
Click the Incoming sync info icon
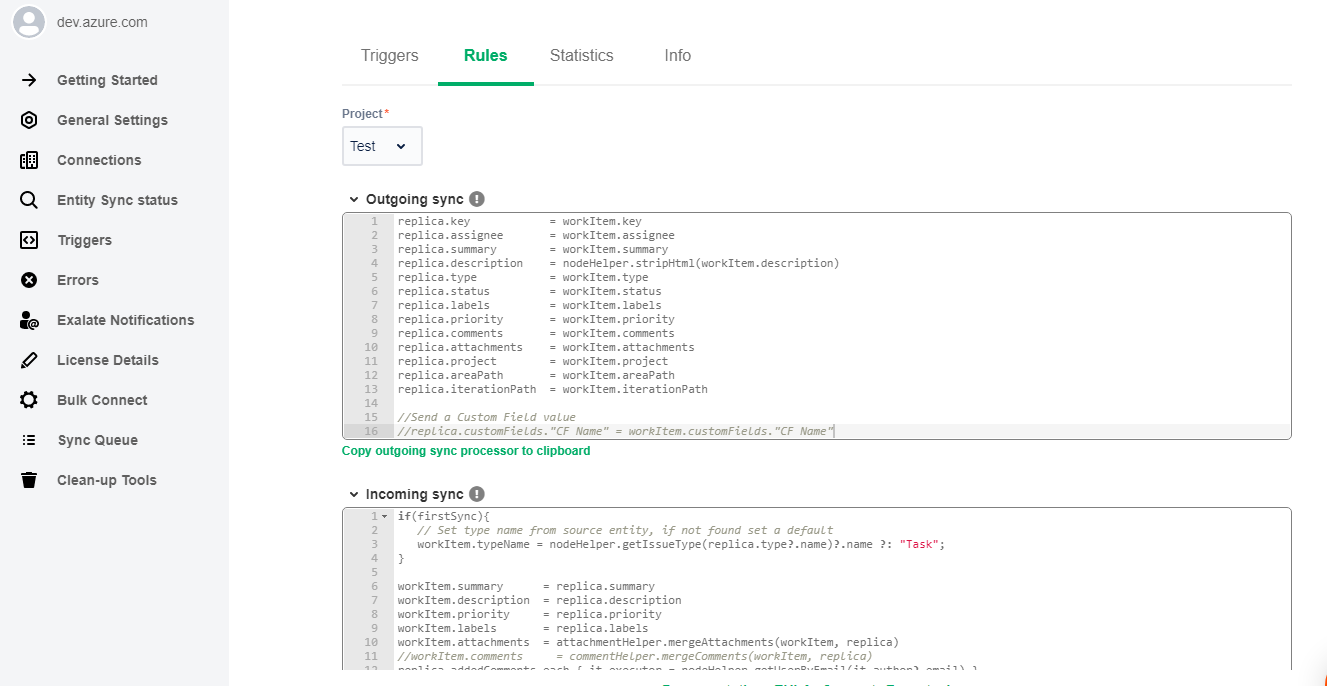[477, 494]
